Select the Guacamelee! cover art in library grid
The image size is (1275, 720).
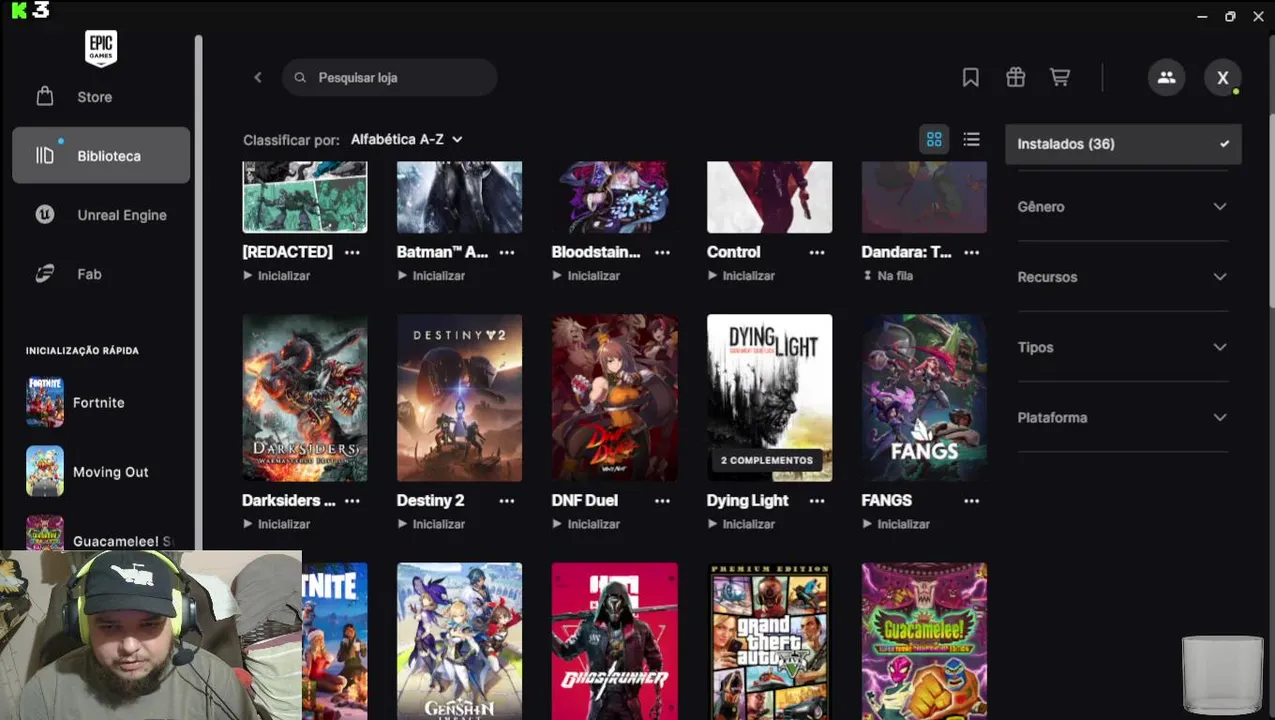[925, 641]
